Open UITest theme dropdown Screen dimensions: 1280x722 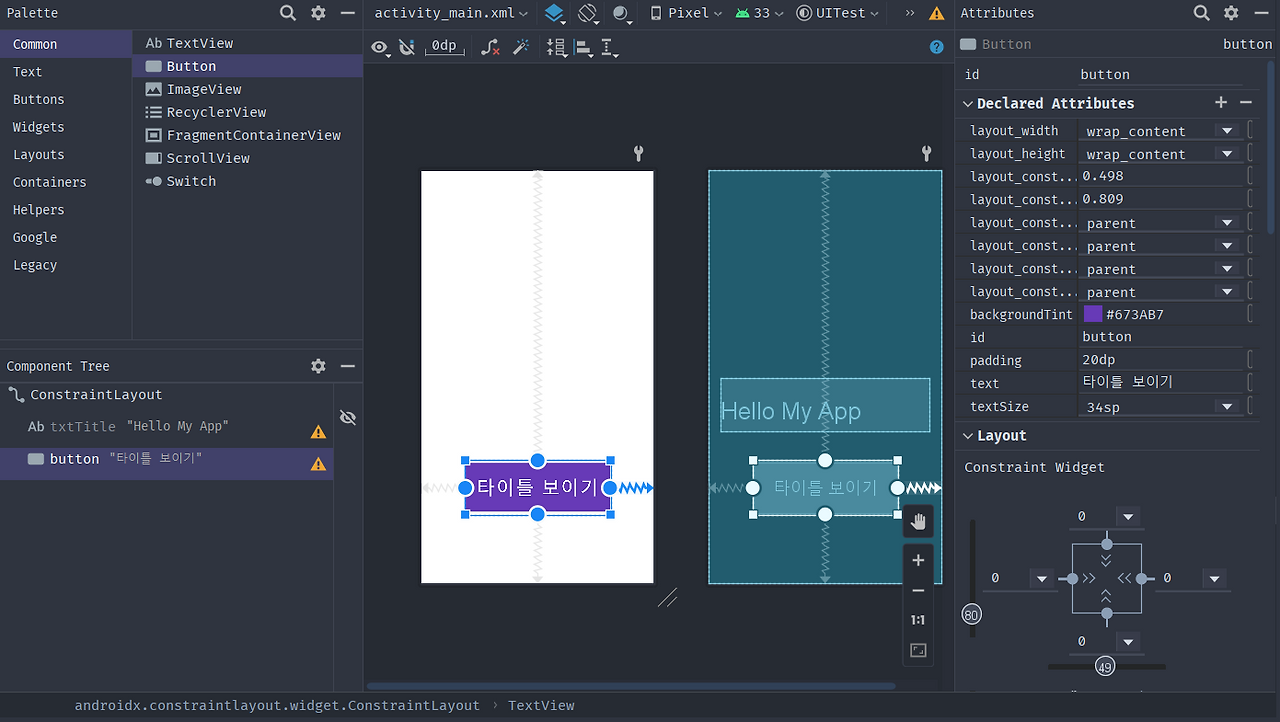point(838,13)
